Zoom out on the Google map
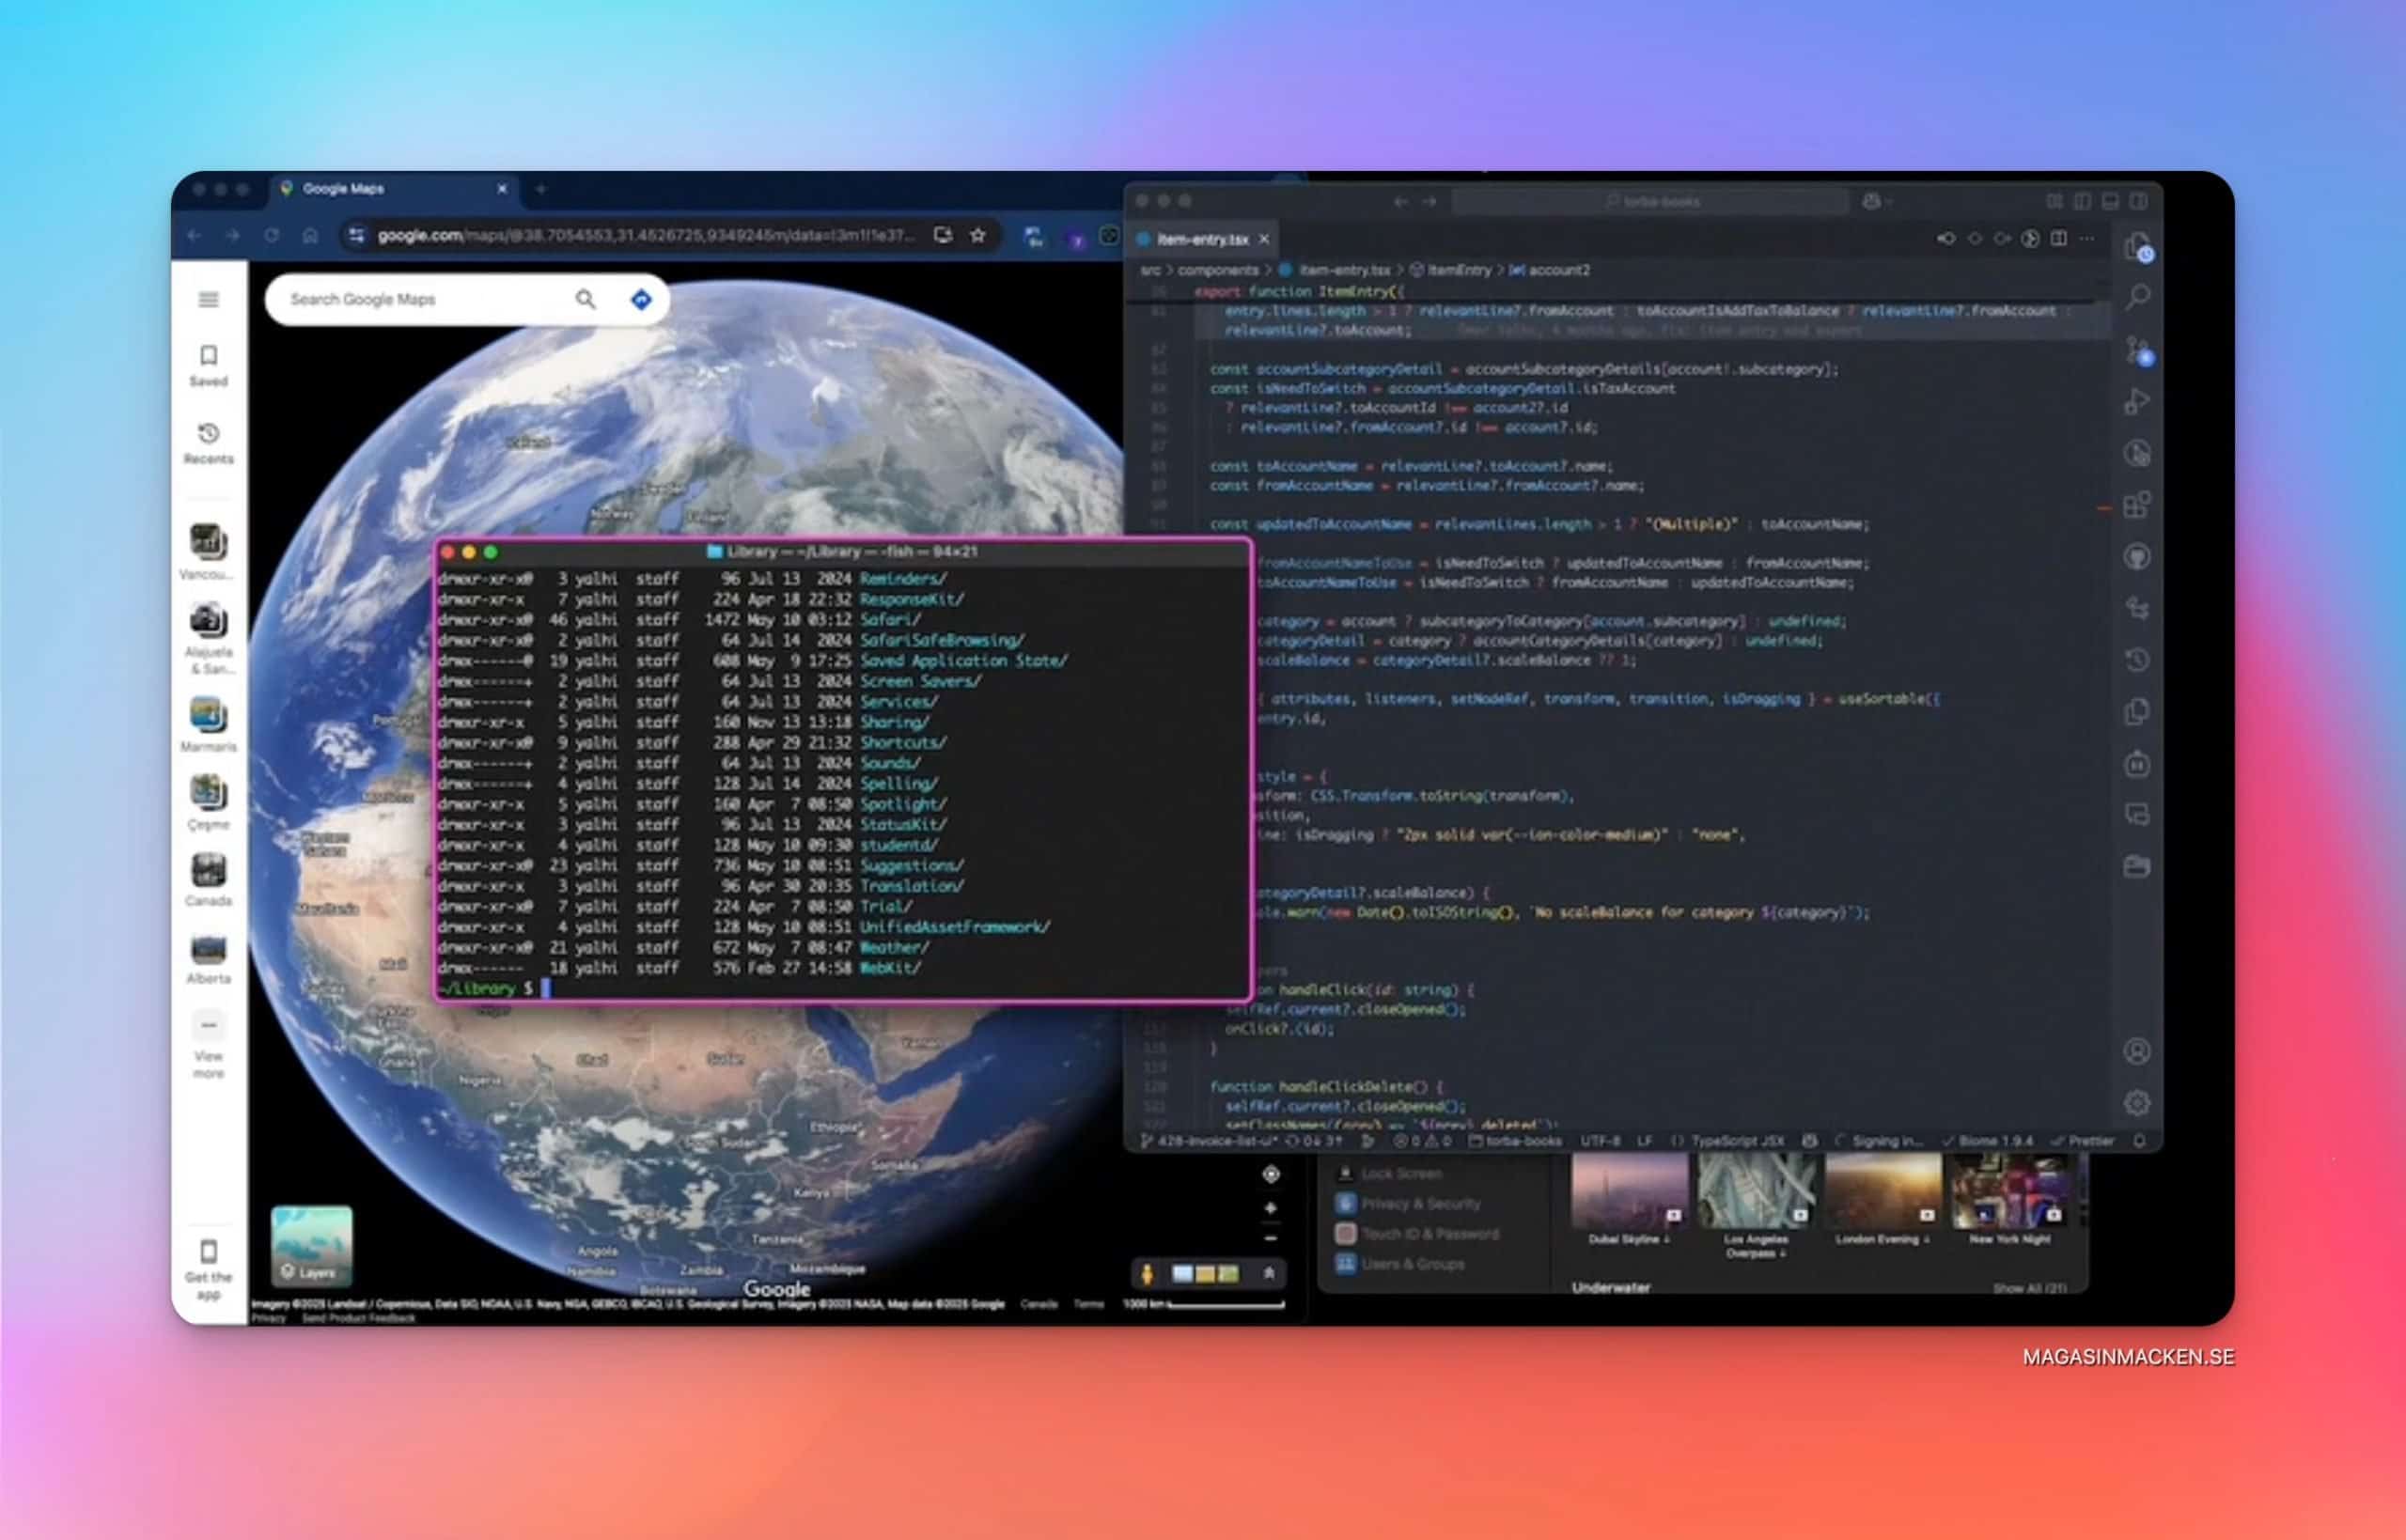The width and height of the screenshot is (2406, 1540). coord(1270,1238)
